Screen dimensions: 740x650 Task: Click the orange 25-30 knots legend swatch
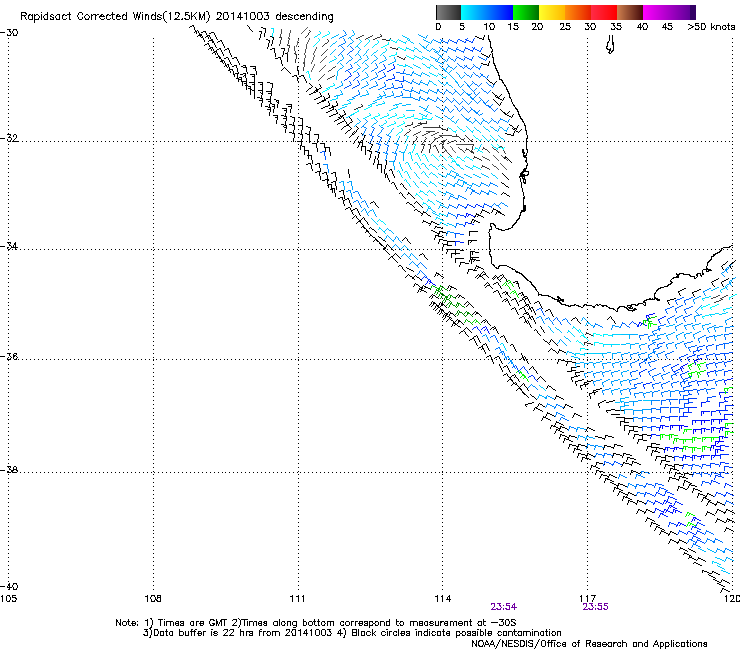tap(578, 12)
